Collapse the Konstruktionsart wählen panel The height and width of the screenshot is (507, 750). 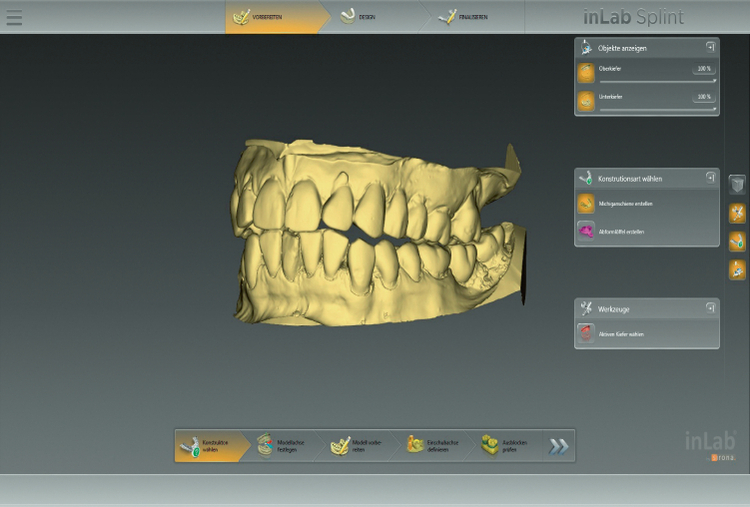click(x=710, y=177)
